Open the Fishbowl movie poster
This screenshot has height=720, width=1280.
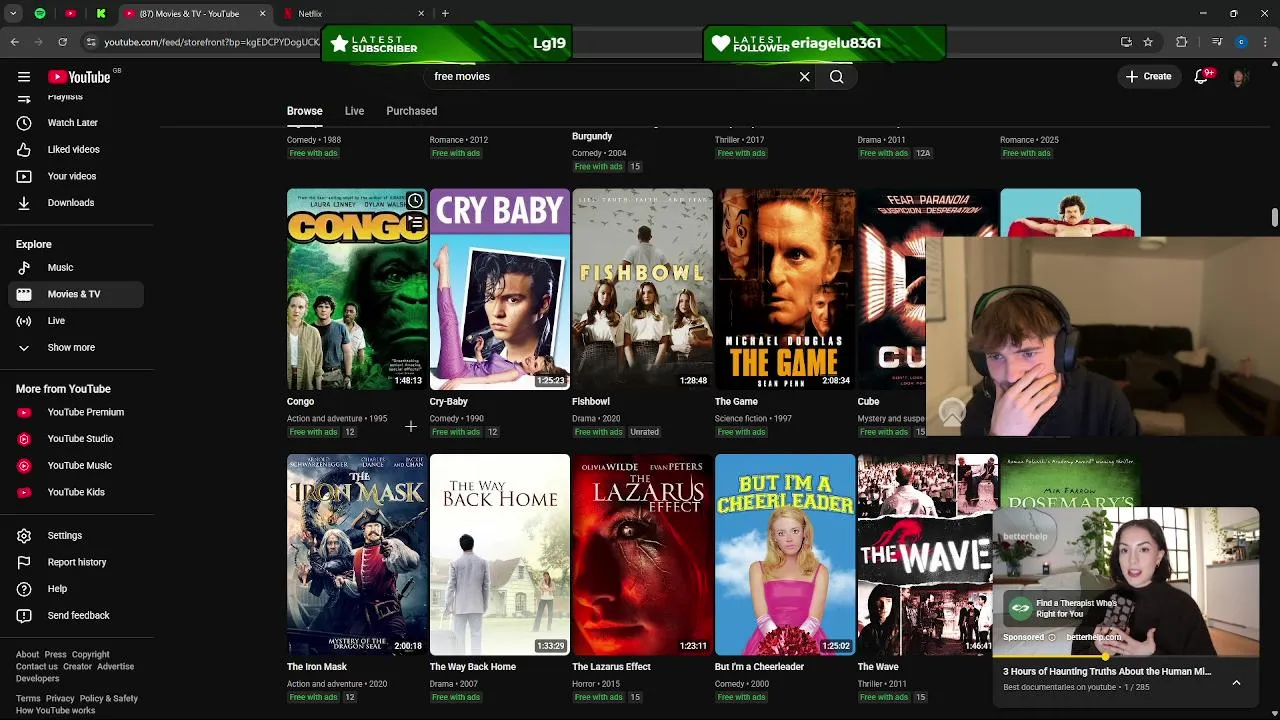[642, 289]
